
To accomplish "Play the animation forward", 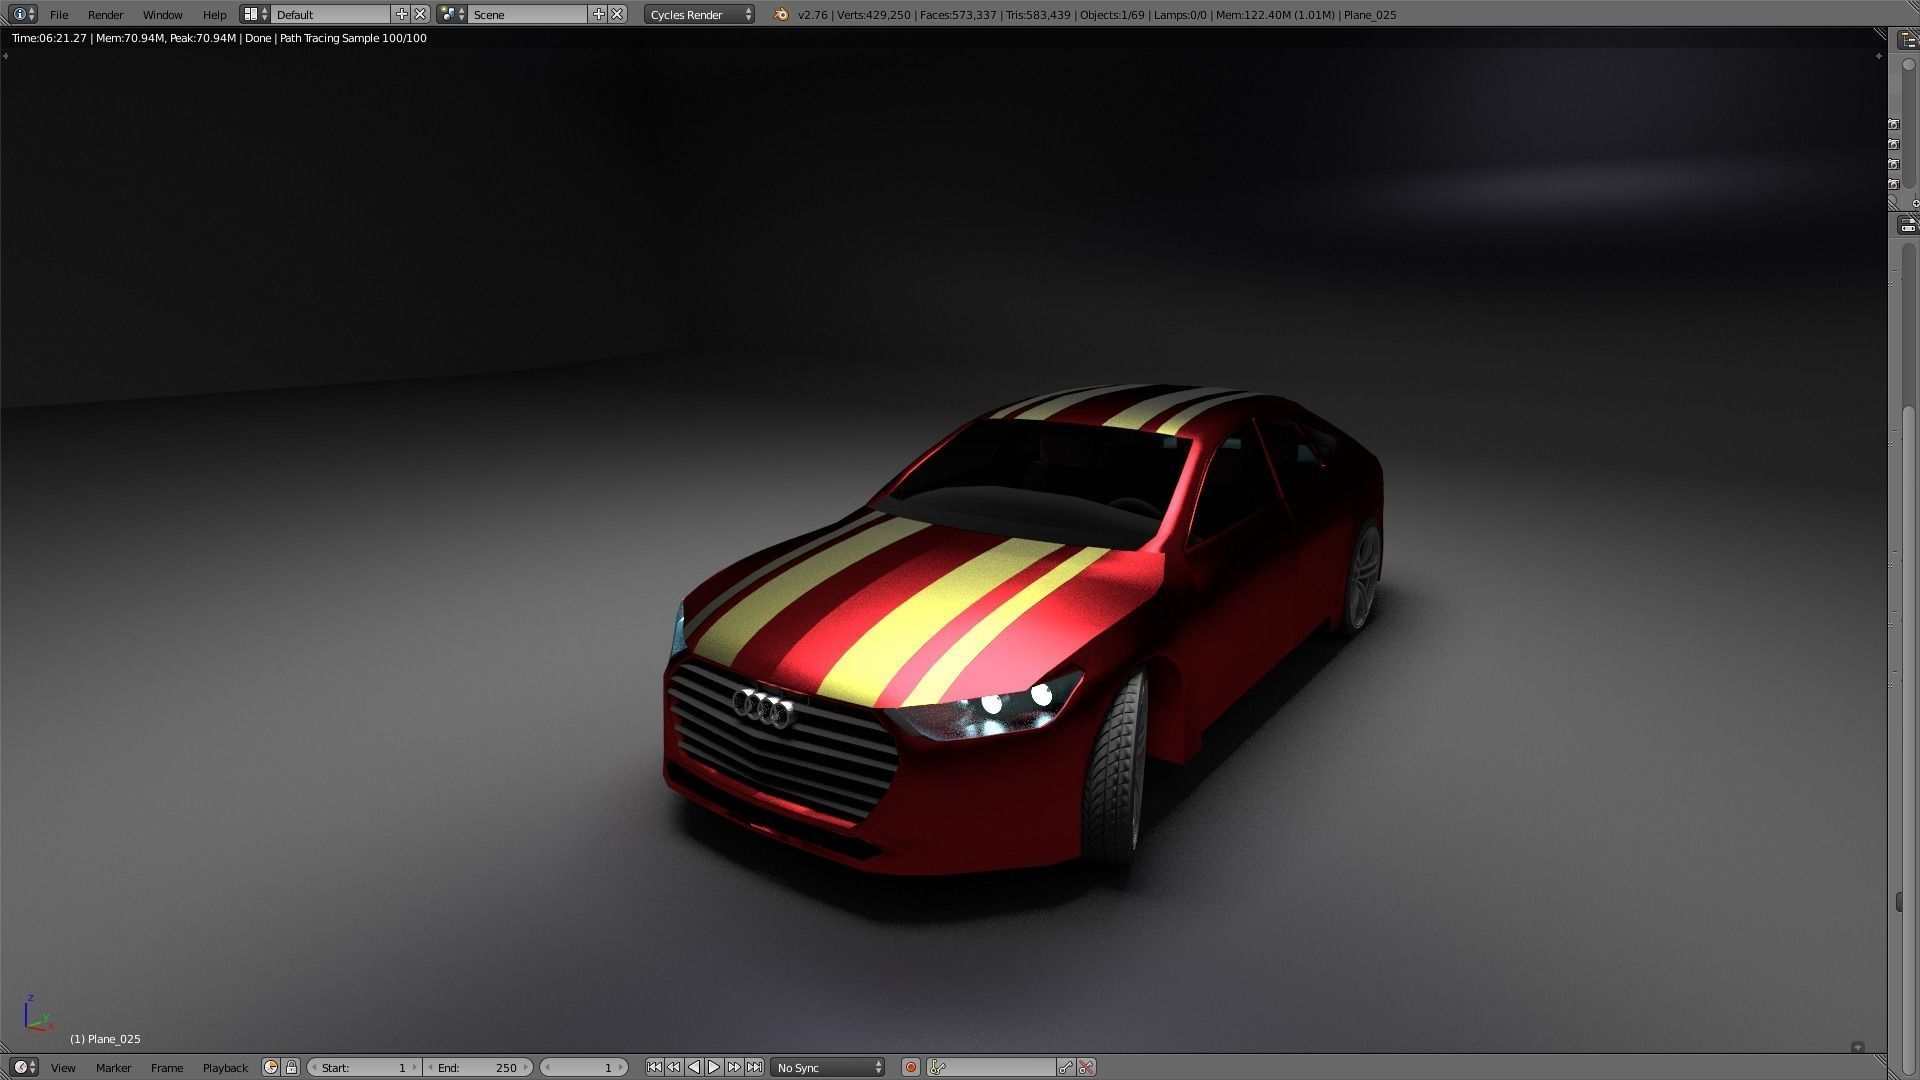I will click(x=714, y=1067).
